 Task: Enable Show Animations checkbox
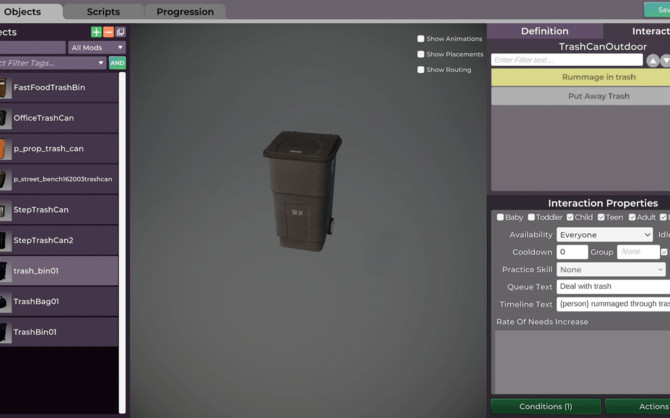pyautogui.click(x=420, y=39)
